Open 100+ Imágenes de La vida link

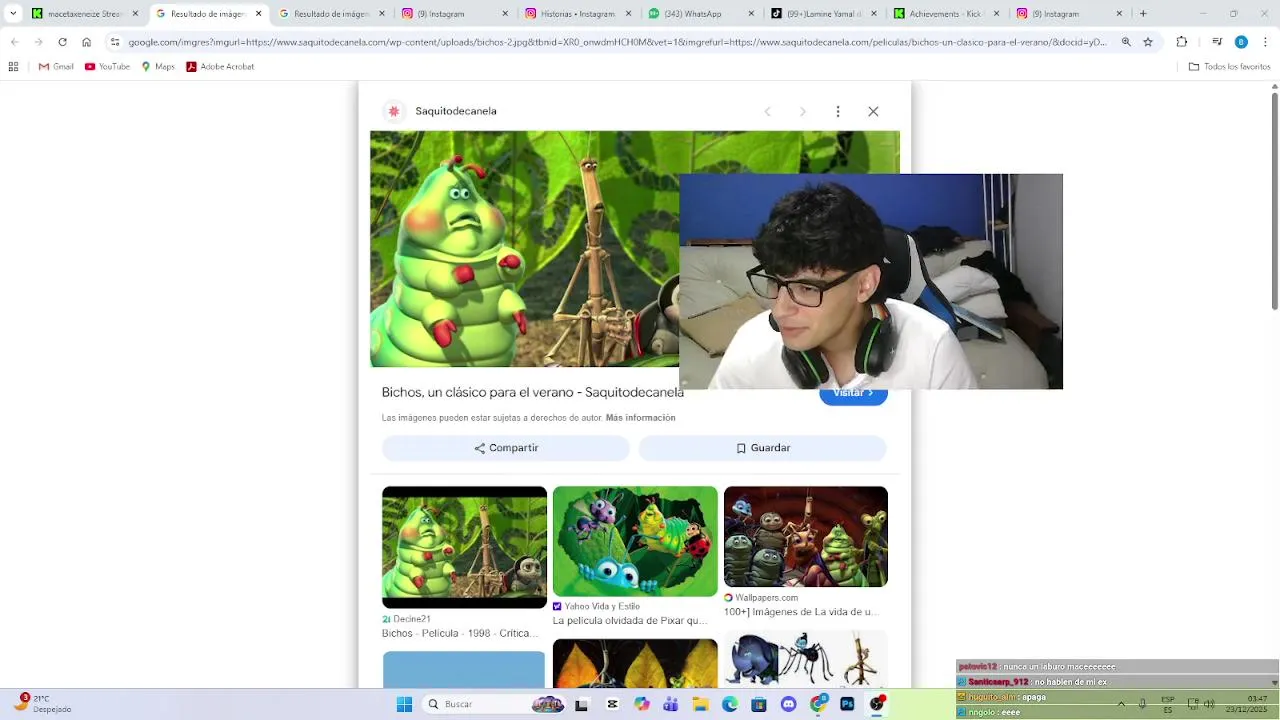click(x=800, y=612)
